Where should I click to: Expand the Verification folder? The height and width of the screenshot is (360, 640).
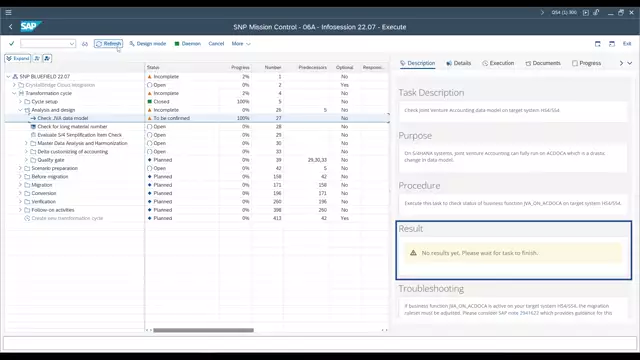click(20, 202)
